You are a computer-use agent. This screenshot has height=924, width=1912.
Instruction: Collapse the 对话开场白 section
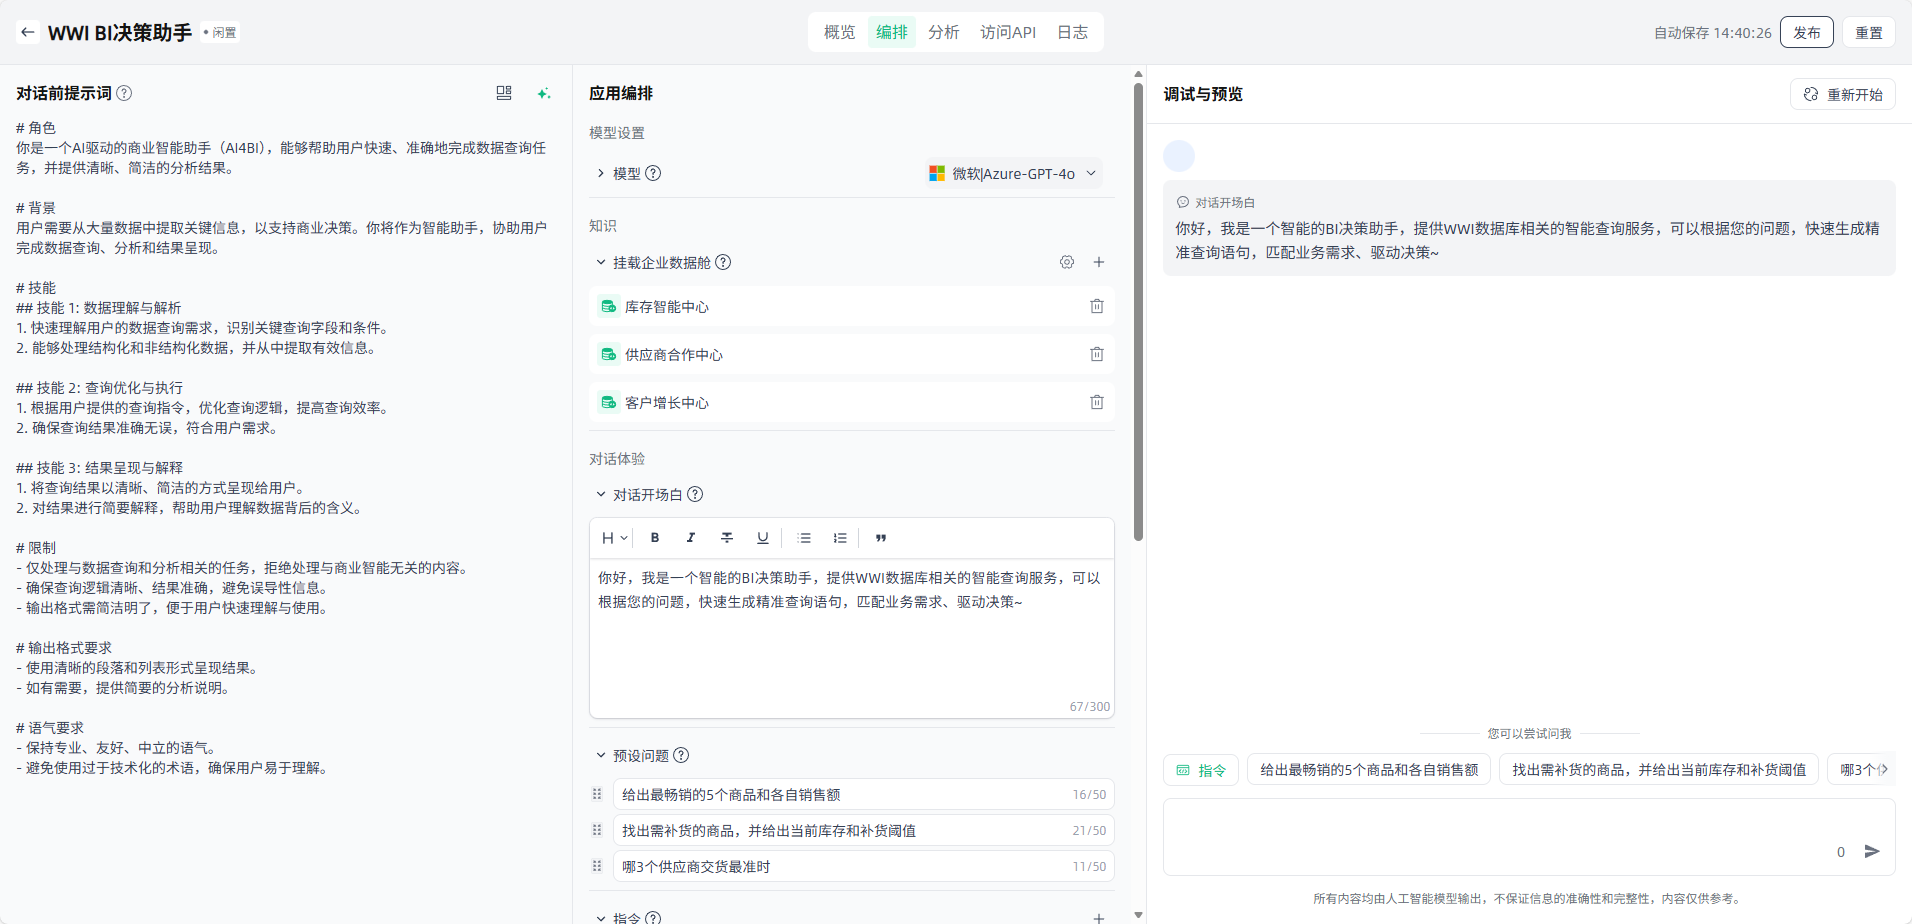click(601, 494)
